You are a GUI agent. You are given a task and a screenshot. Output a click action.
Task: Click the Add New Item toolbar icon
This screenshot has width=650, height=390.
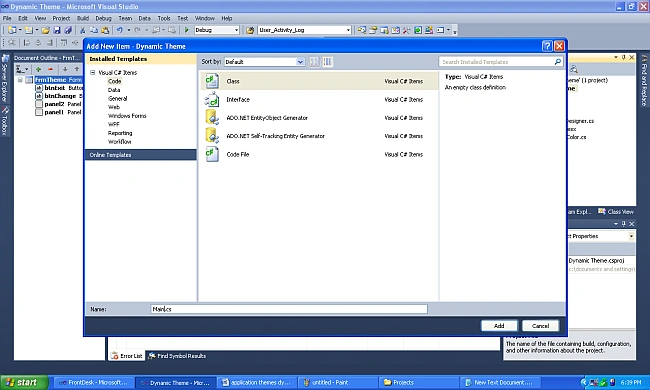[x=29, y=30]
